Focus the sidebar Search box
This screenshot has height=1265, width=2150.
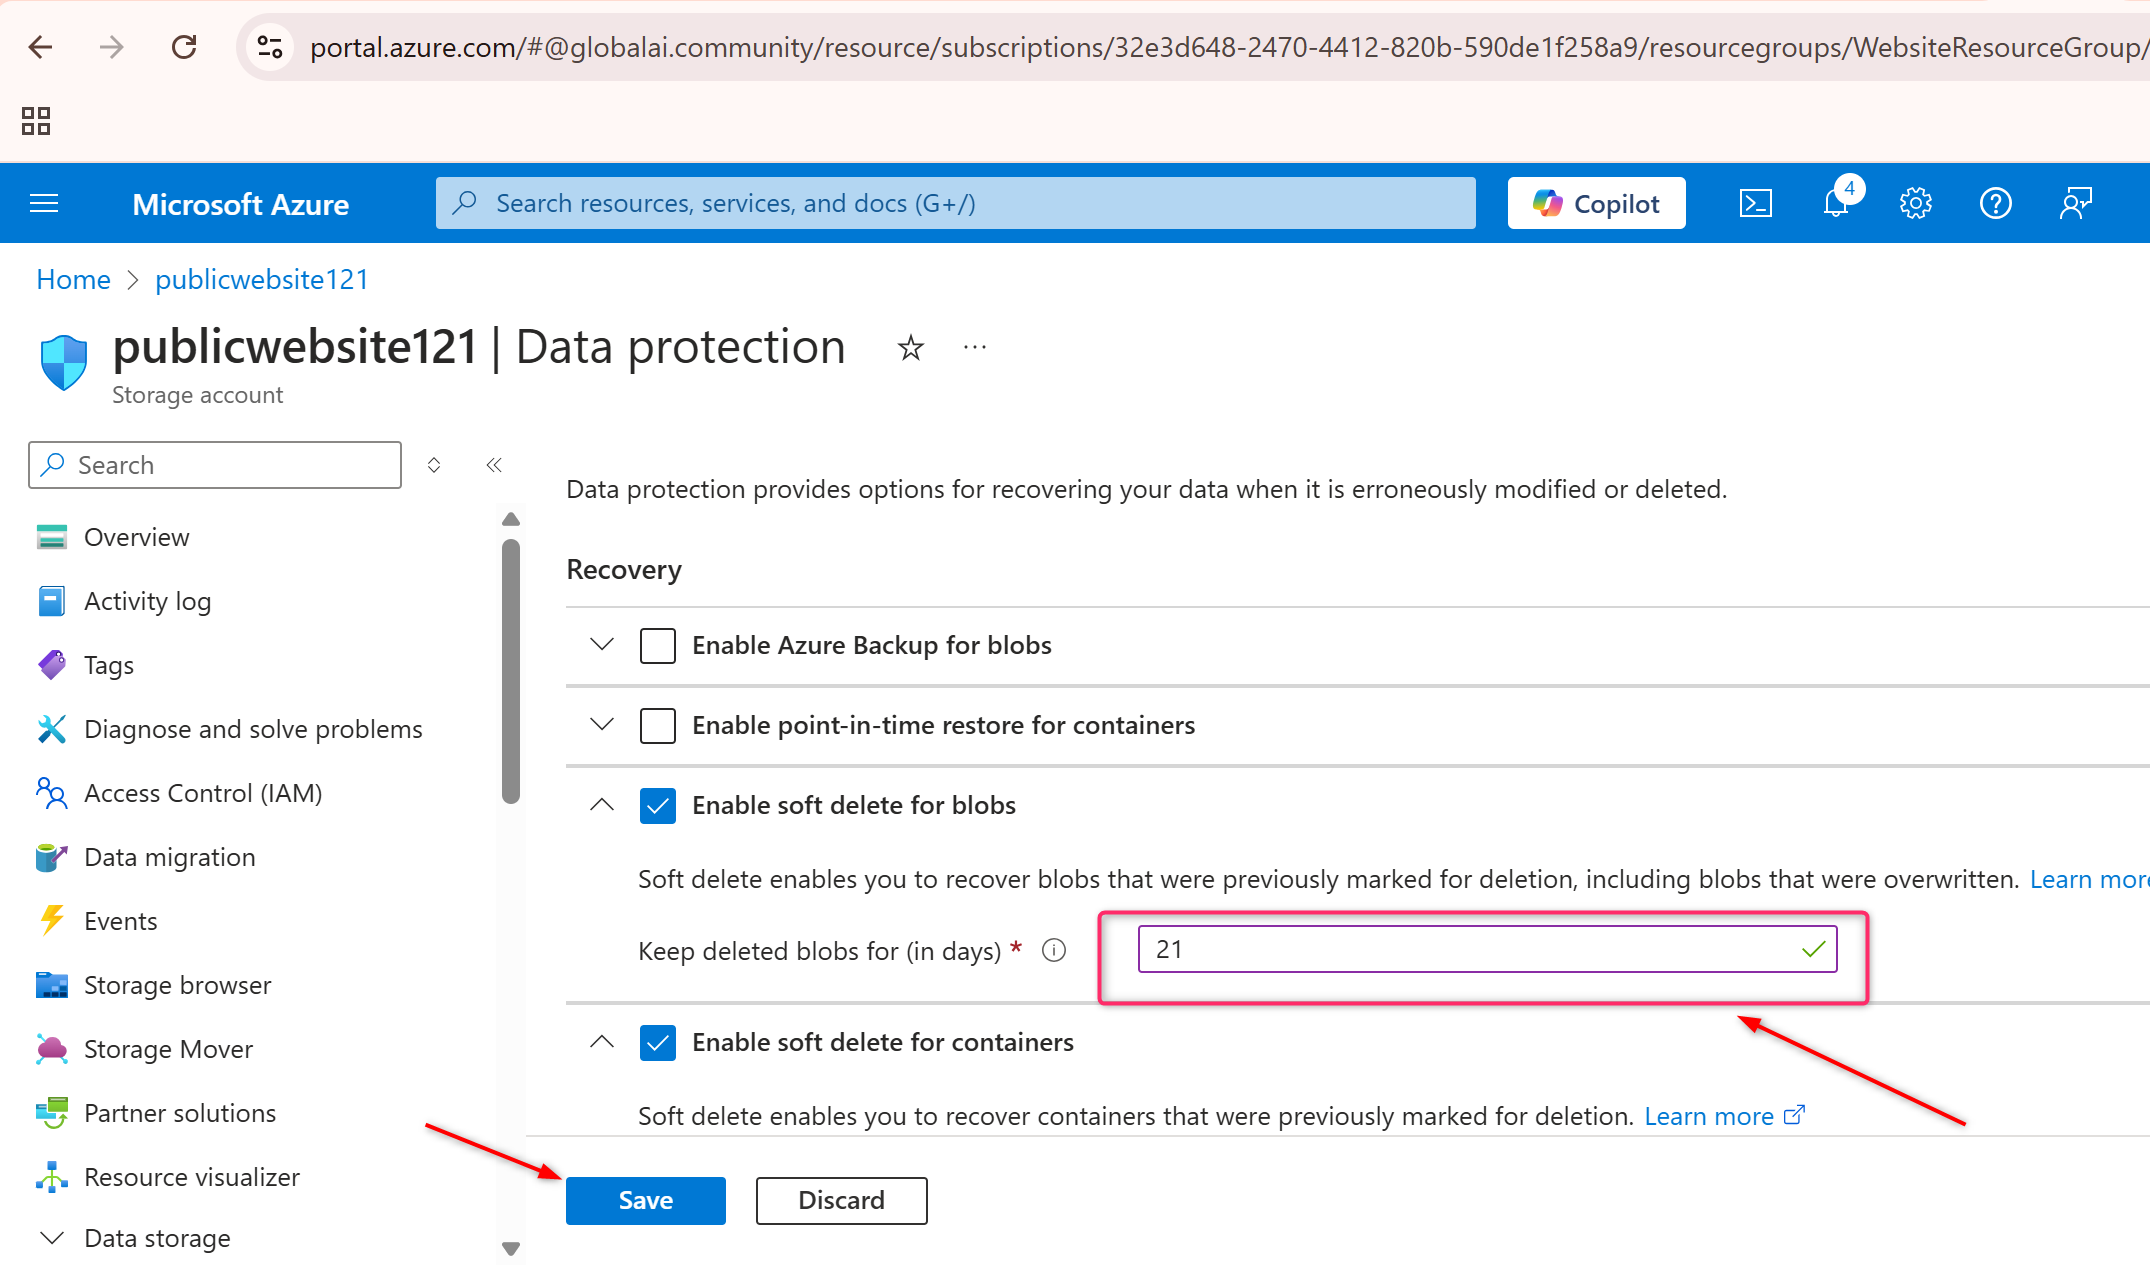pyautogui.click(x=215, y=465)
